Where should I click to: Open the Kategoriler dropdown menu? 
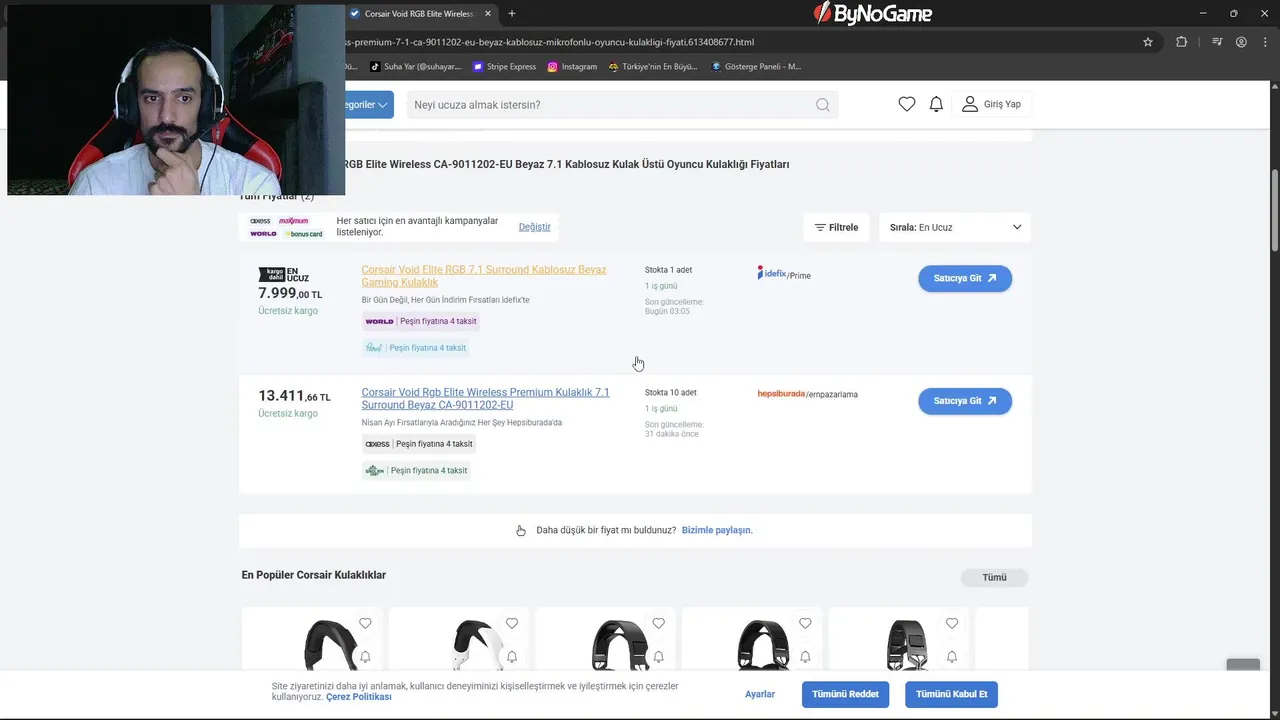click(x=368, y=105)
